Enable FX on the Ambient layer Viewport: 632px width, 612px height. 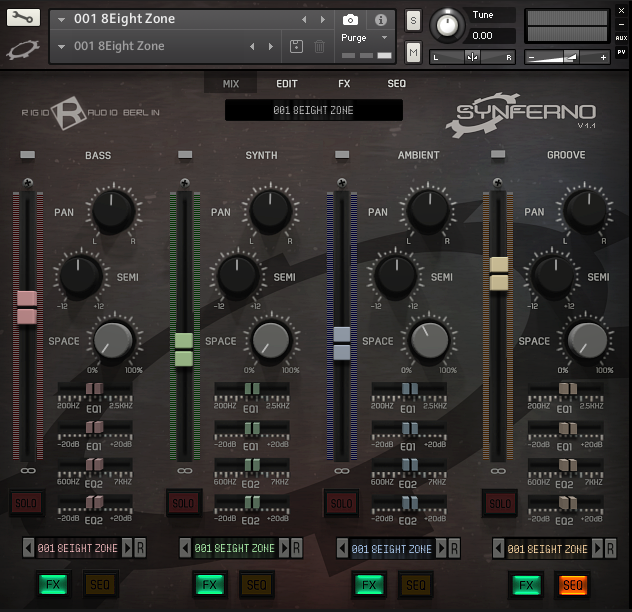[x=367, y=584]
